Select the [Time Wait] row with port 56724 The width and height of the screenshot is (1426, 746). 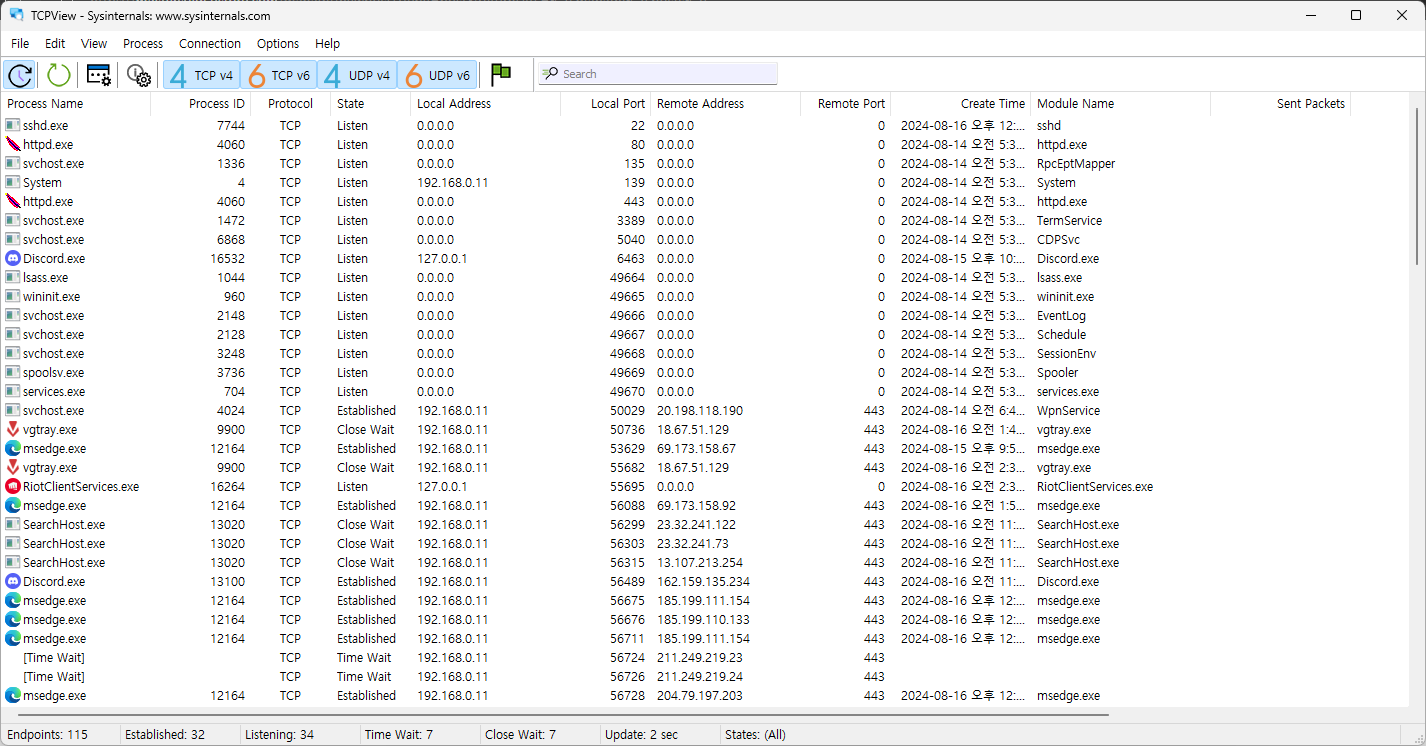(x=703, y=657)
